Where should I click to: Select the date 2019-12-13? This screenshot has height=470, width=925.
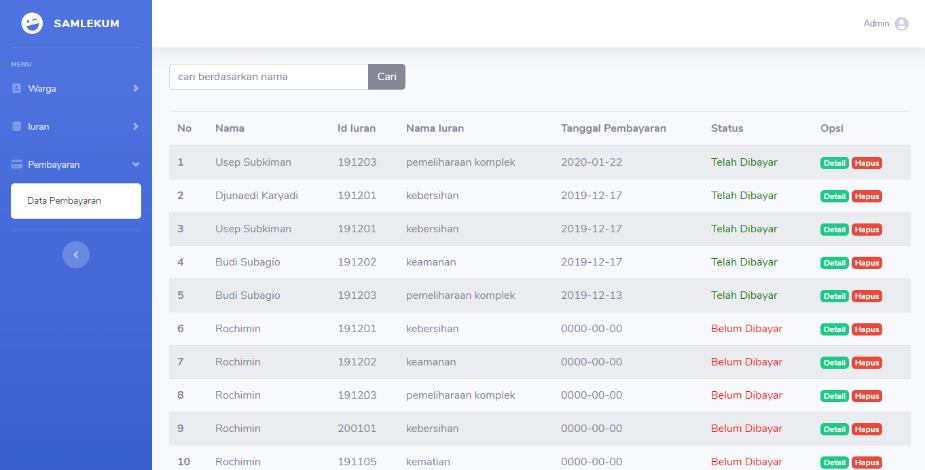point(592,295)
